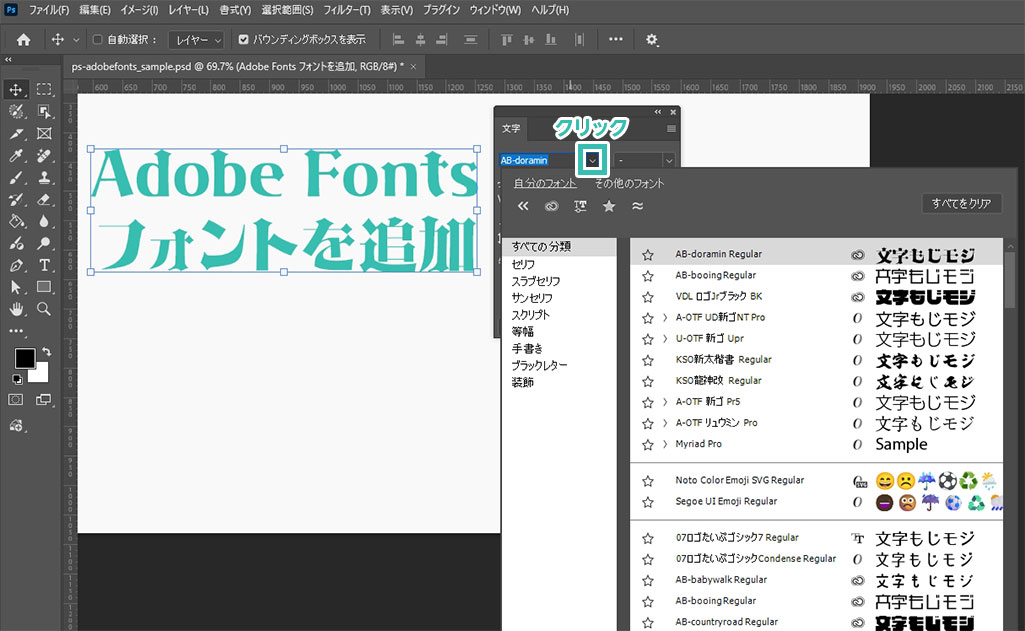Open the font family dropdown arrow
Screen dimensions: 1025x631
pos(592,160)
